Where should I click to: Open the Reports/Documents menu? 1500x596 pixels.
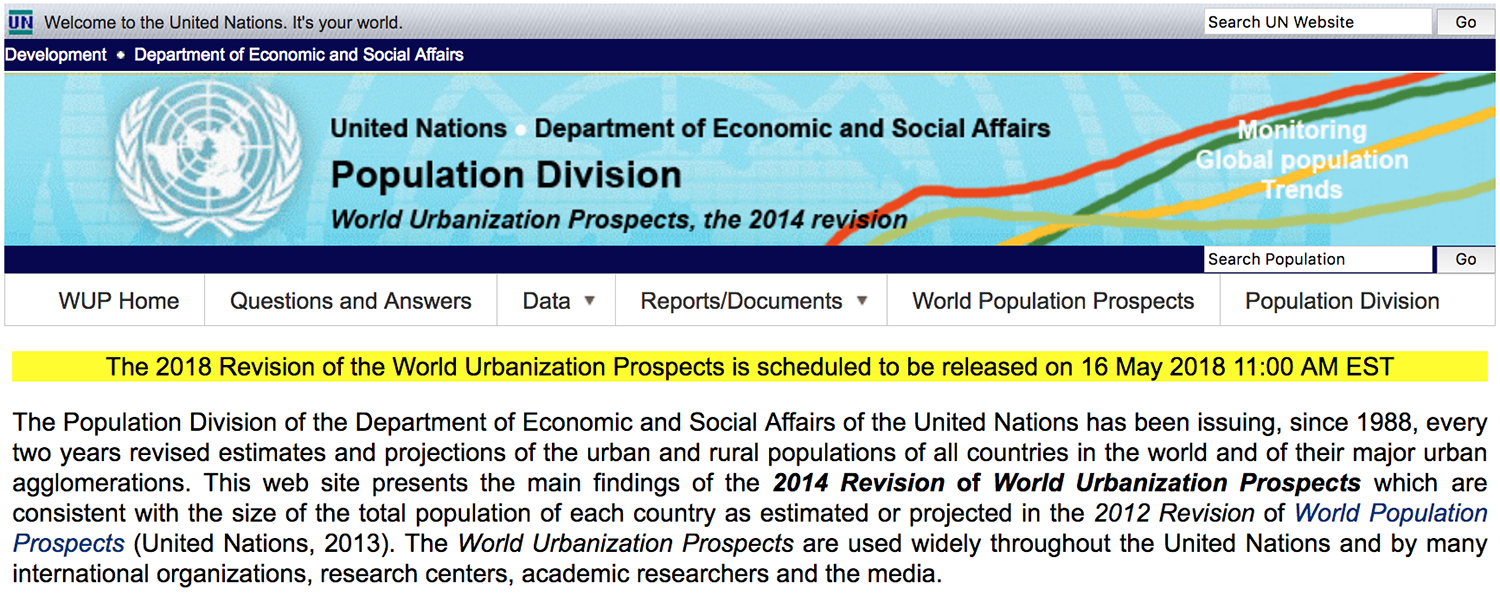point(752,301)
